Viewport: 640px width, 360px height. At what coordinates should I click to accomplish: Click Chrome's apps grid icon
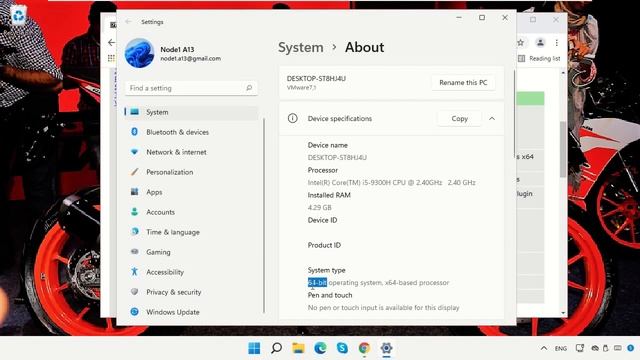click(111, 58)
